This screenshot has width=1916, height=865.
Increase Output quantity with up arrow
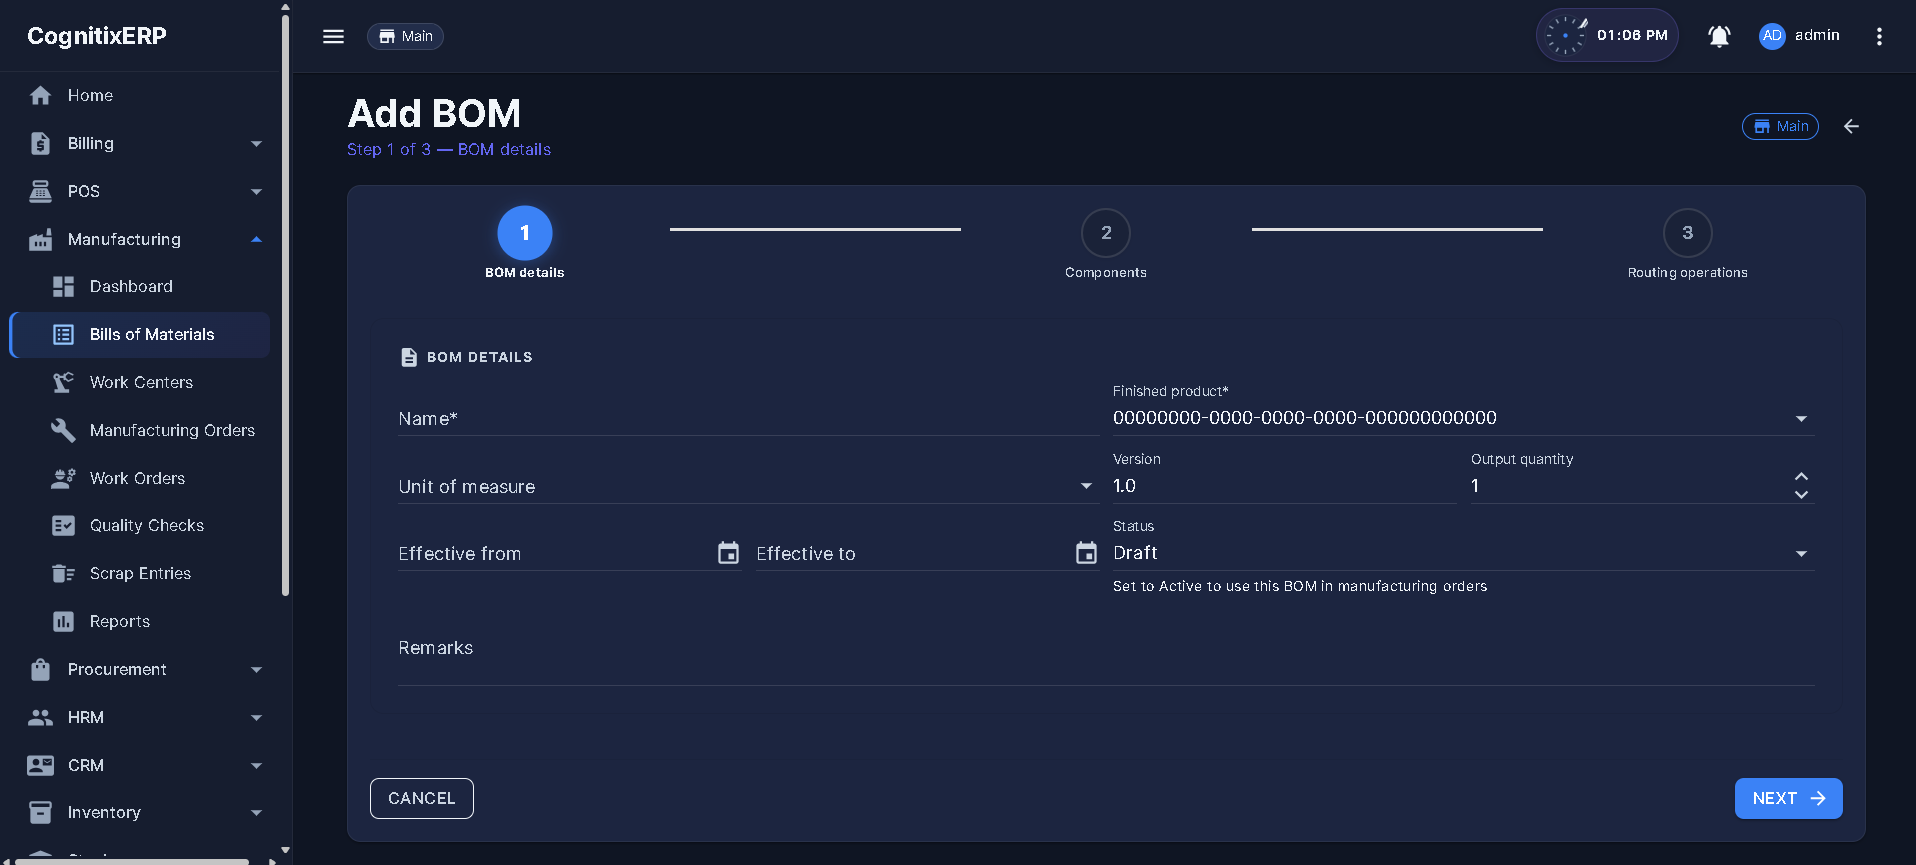[x=1801, y=477]
